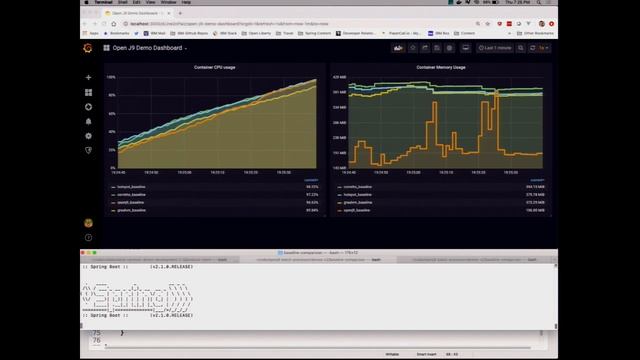Image resolution: width=640 pixels, height=360 pixels.
Task: Open the 'Other Bookmarks' folder
Action: click(535, 33)
